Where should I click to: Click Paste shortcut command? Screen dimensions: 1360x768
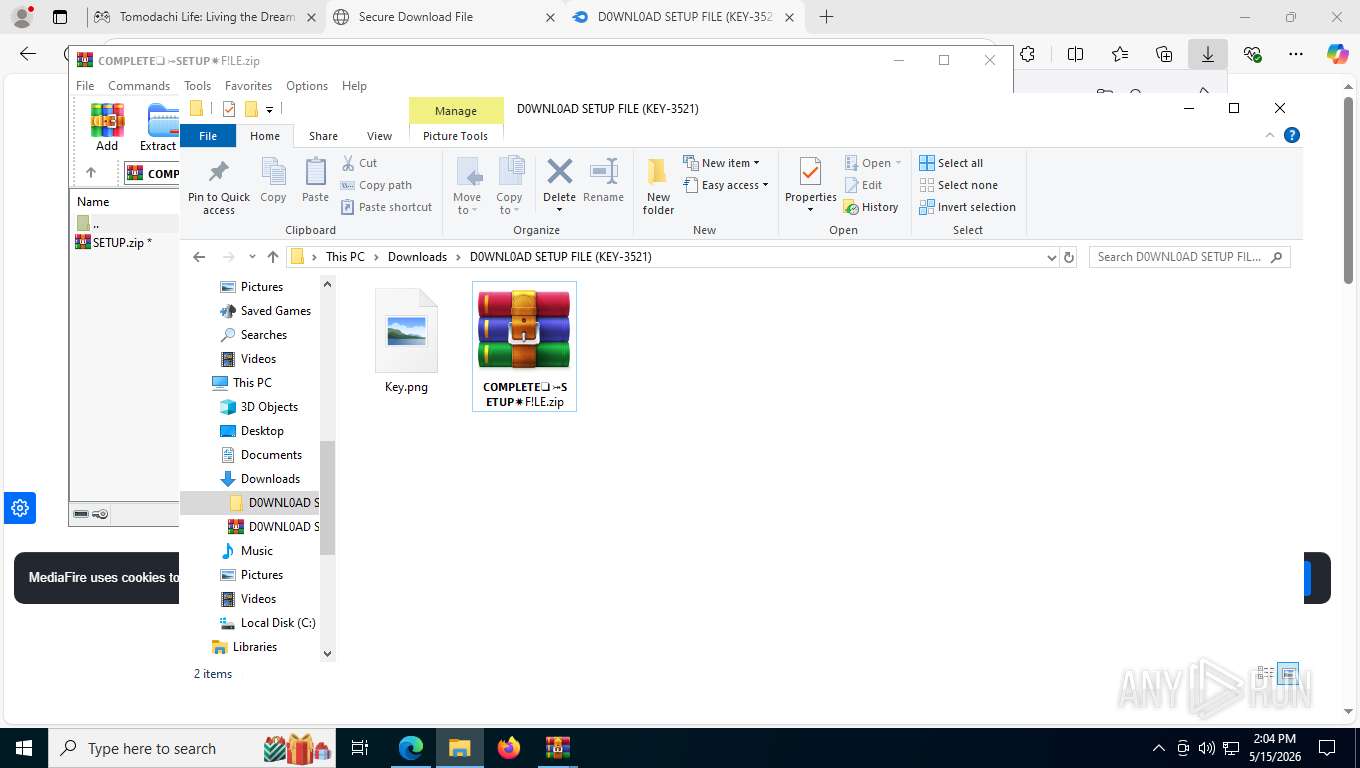point(386,207)
